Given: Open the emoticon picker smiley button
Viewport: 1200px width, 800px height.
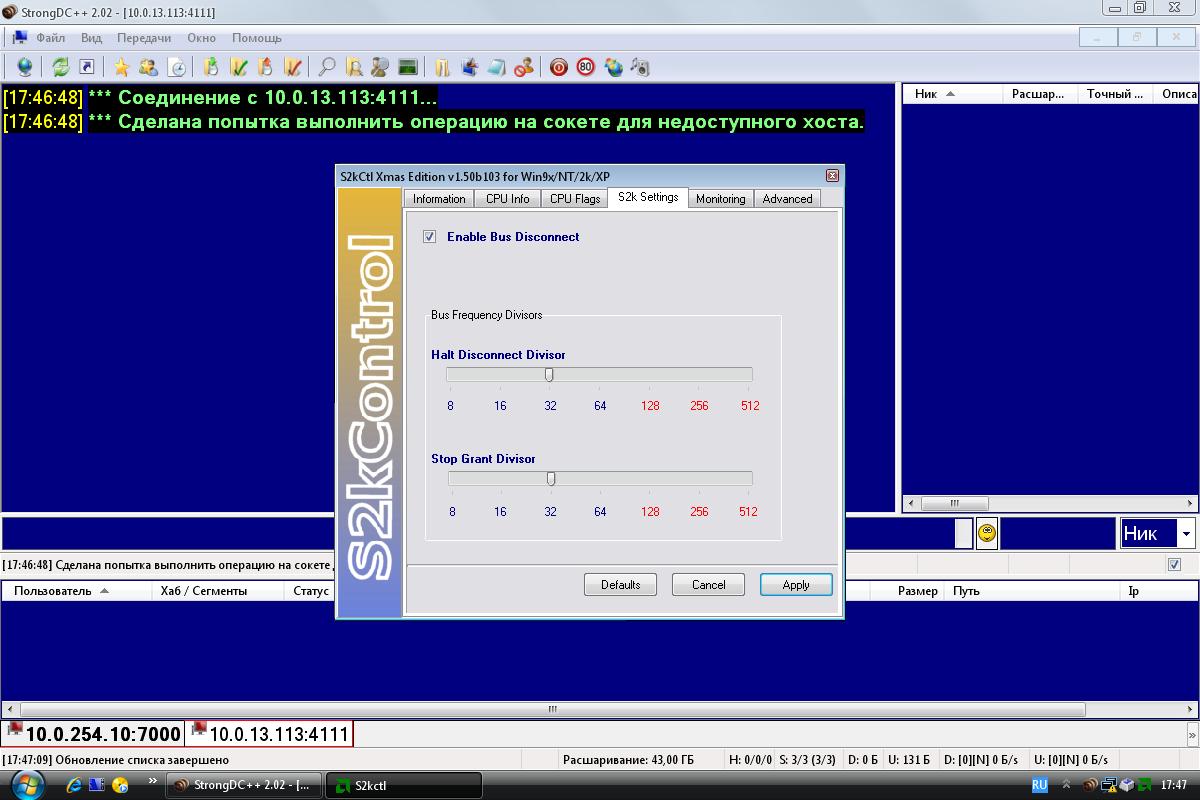Looking at the screenshot, I should [987, 534].
